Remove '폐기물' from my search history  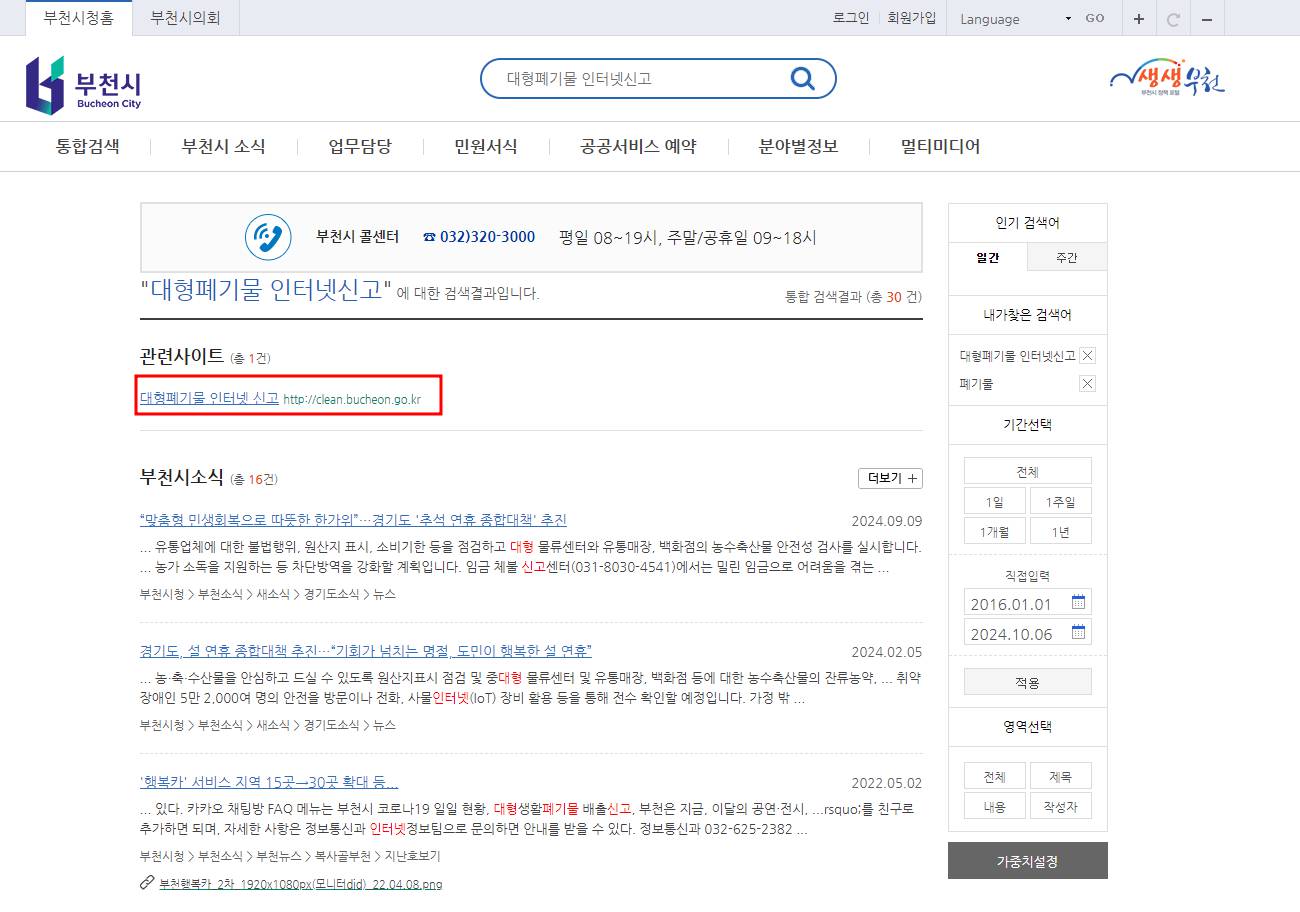click(1088, 383)
